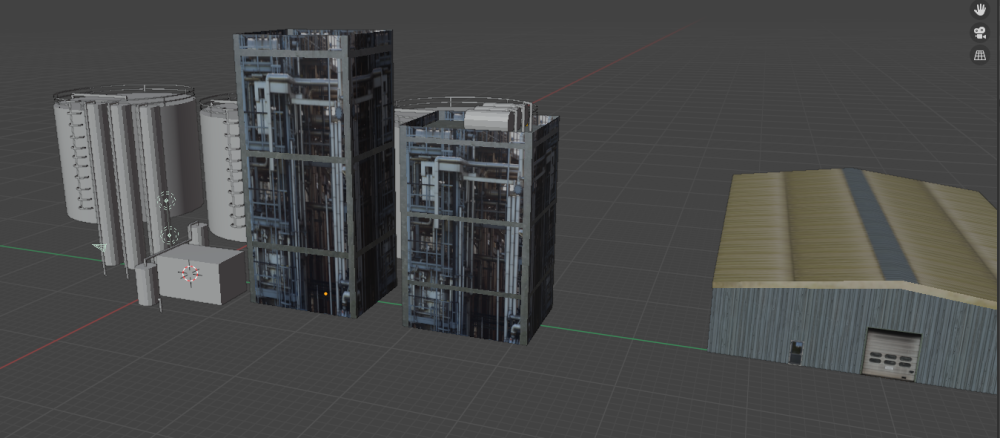Screen dimensions: 1000x438
Task: Toggle the camera view icon
Action: point(980,33)
